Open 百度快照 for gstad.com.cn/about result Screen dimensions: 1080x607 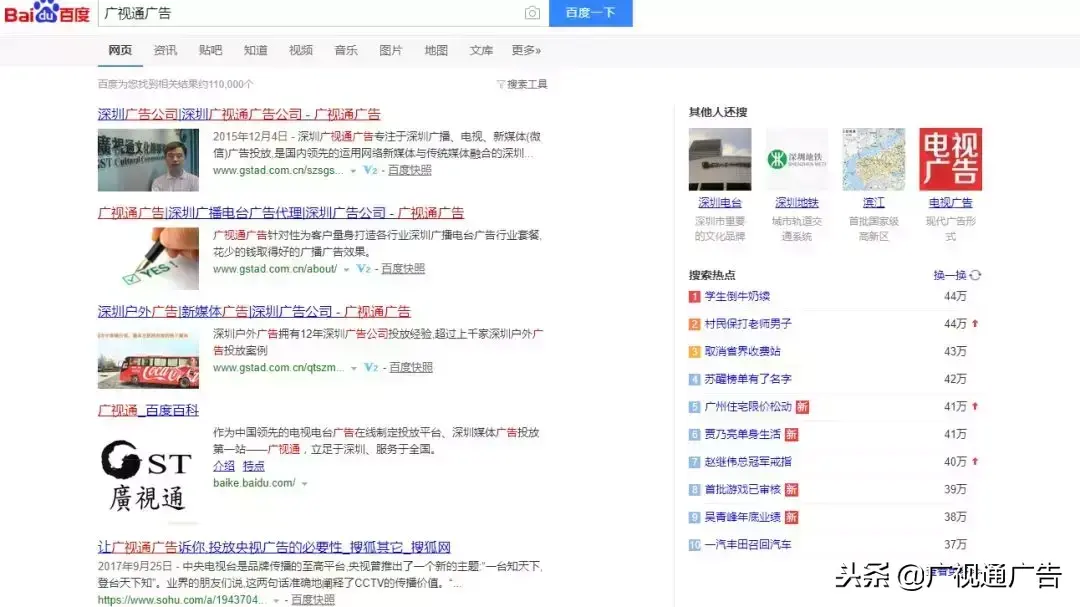(403, 269)
